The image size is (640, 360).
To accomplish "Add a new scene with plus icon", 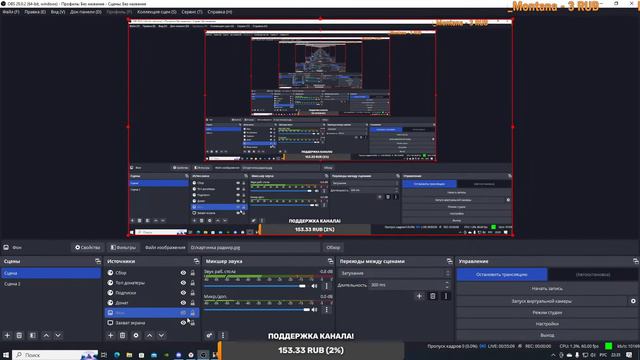I will pyautogui.click(x=7, y=335).
